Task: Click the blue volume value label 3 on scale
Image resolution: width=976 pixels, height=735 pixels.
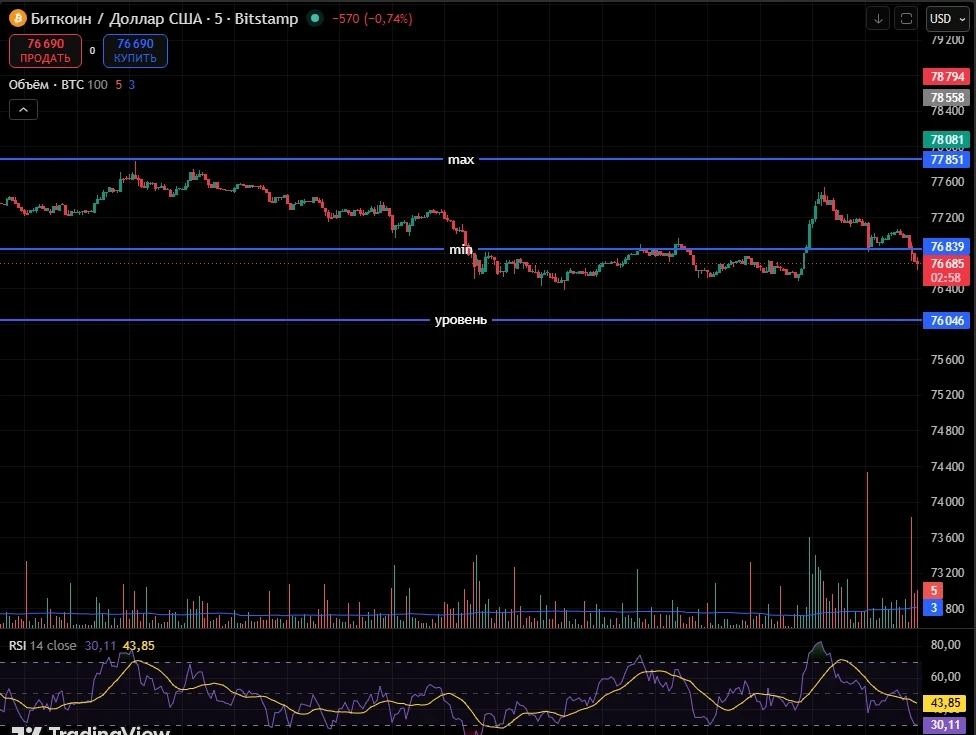Action: point(933,608)
